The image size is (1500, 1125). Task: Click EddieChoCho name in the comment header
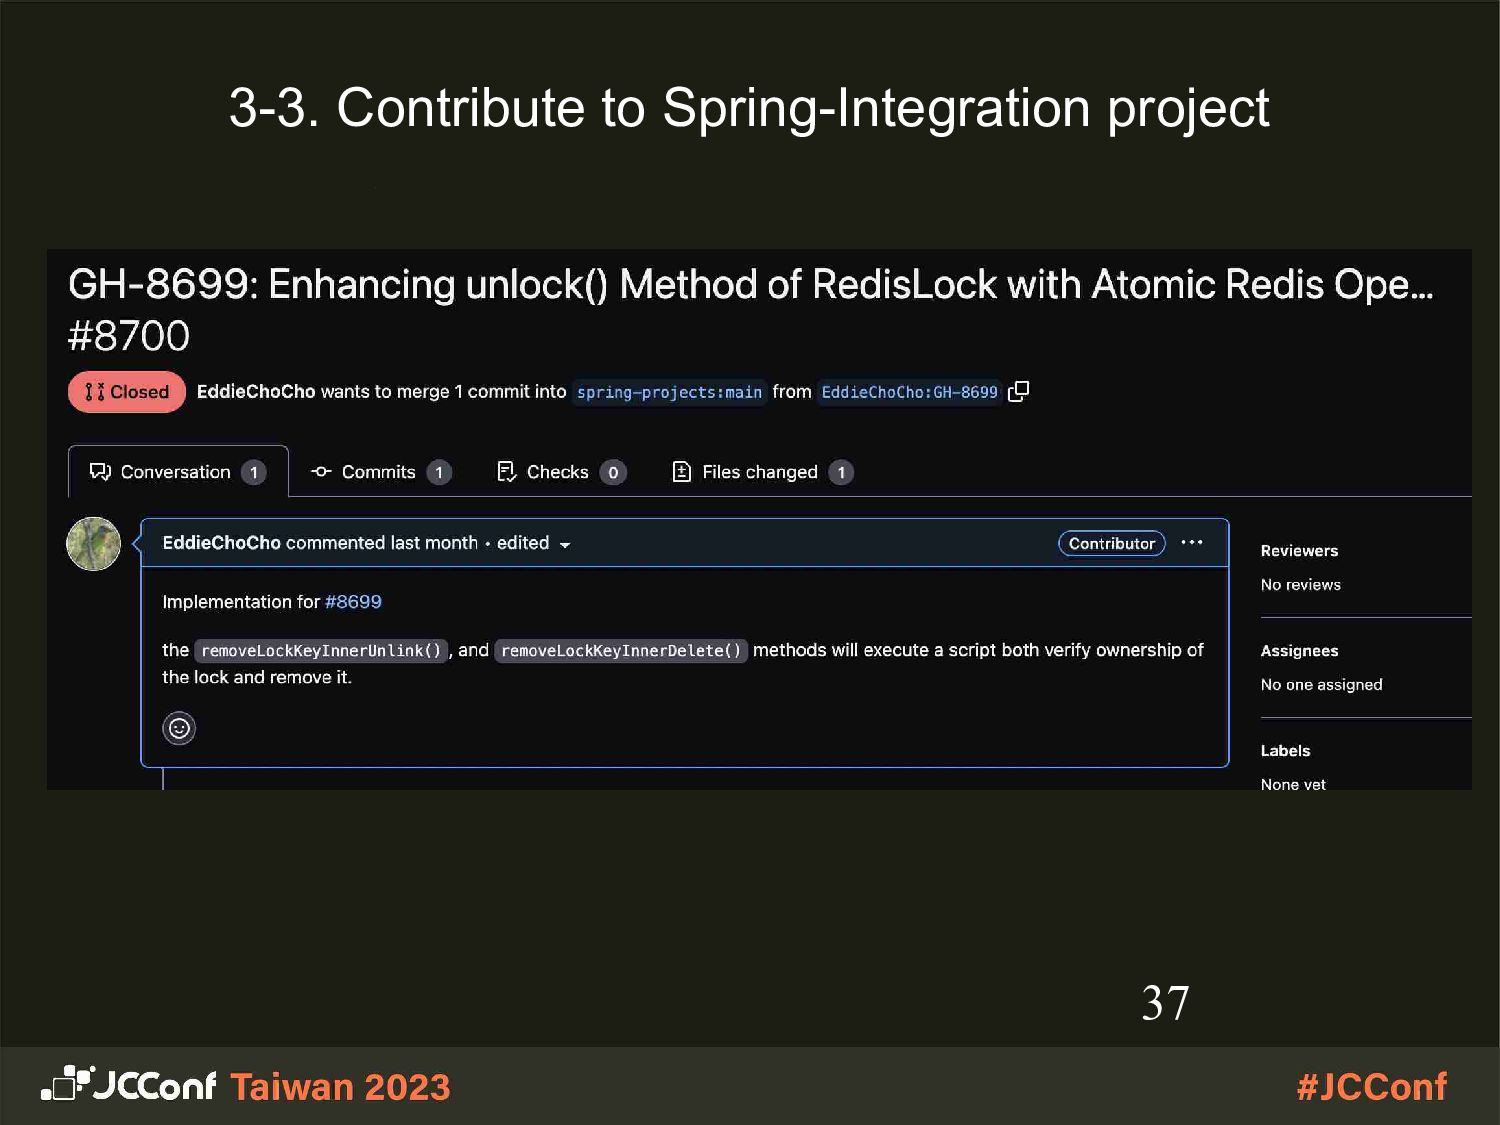(221, 542)
